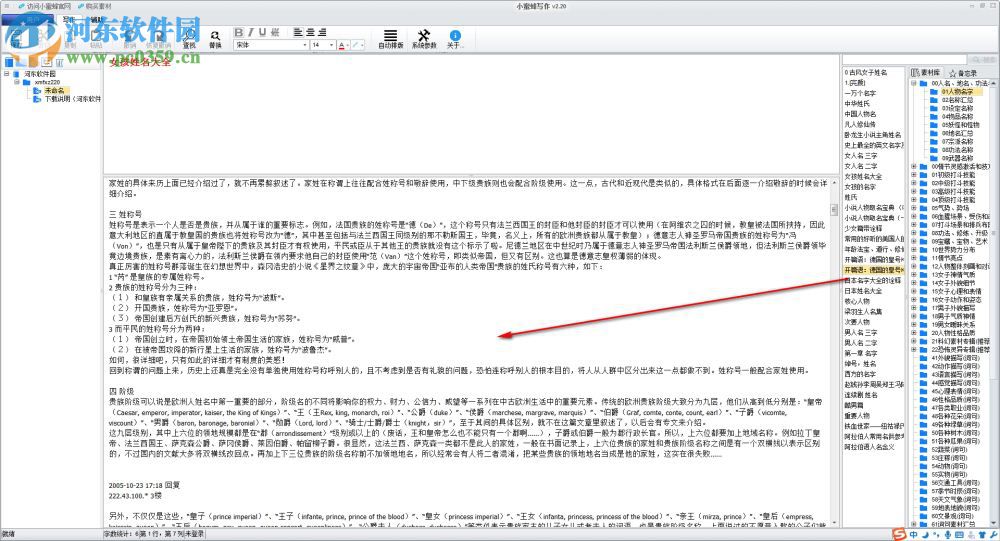Image resolution: width=1000 pixels, height=541 pixels.
Task: Open the 替换 (Replace) tool
Action: 215,39
